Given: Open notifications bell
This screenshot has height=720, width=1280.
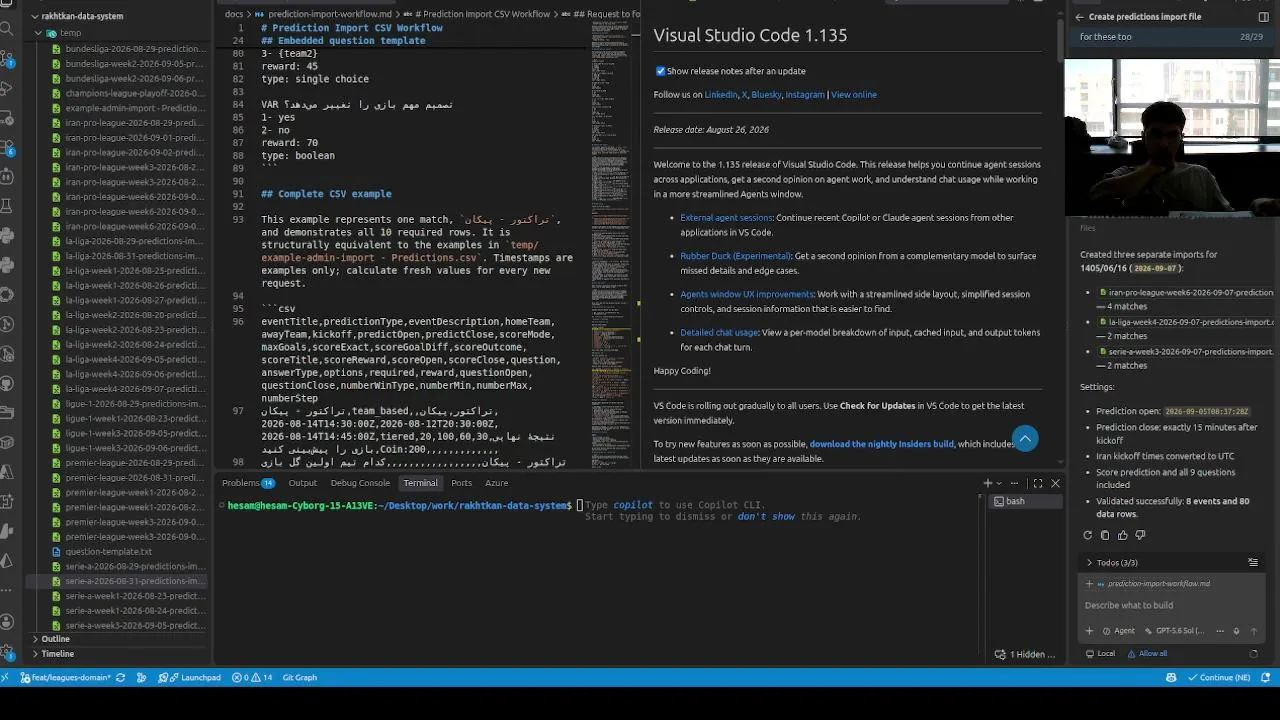Looking at the screenshot, I should pyautogui.click(x=1267, y=678).
